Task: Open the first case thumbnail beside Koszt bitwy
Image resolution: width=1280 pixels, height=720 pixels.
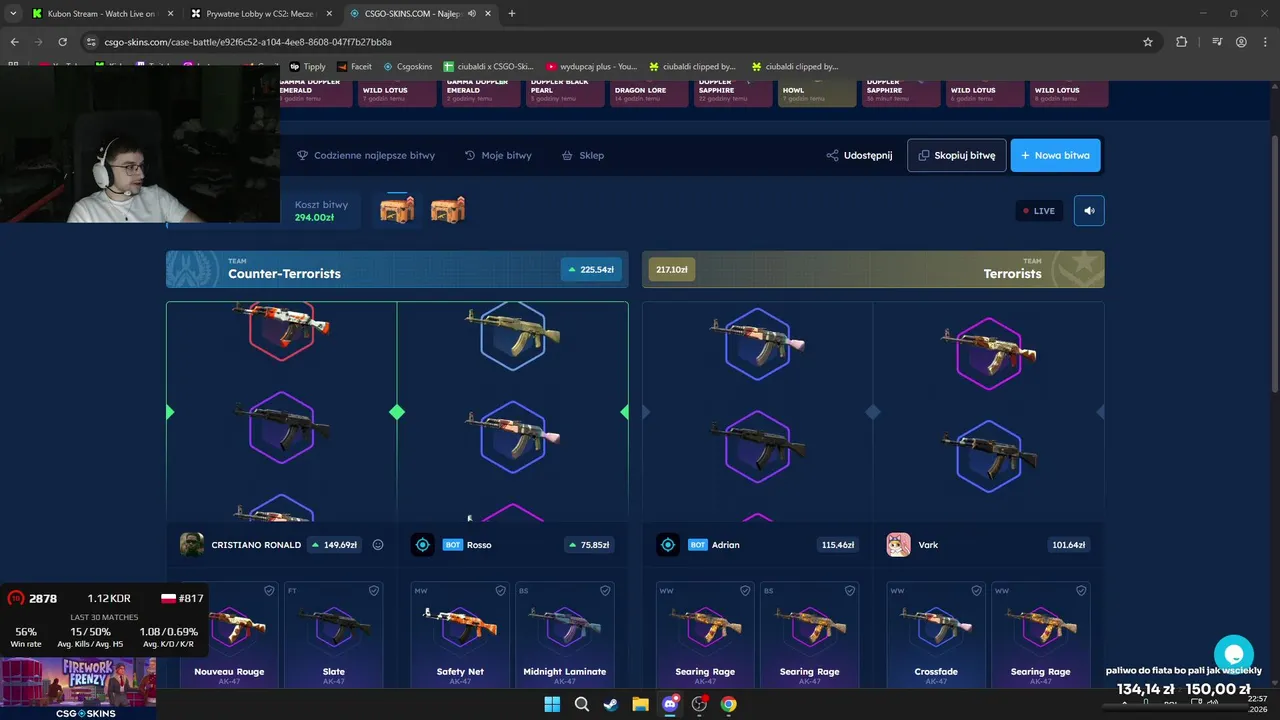Action: click(397, 210)
